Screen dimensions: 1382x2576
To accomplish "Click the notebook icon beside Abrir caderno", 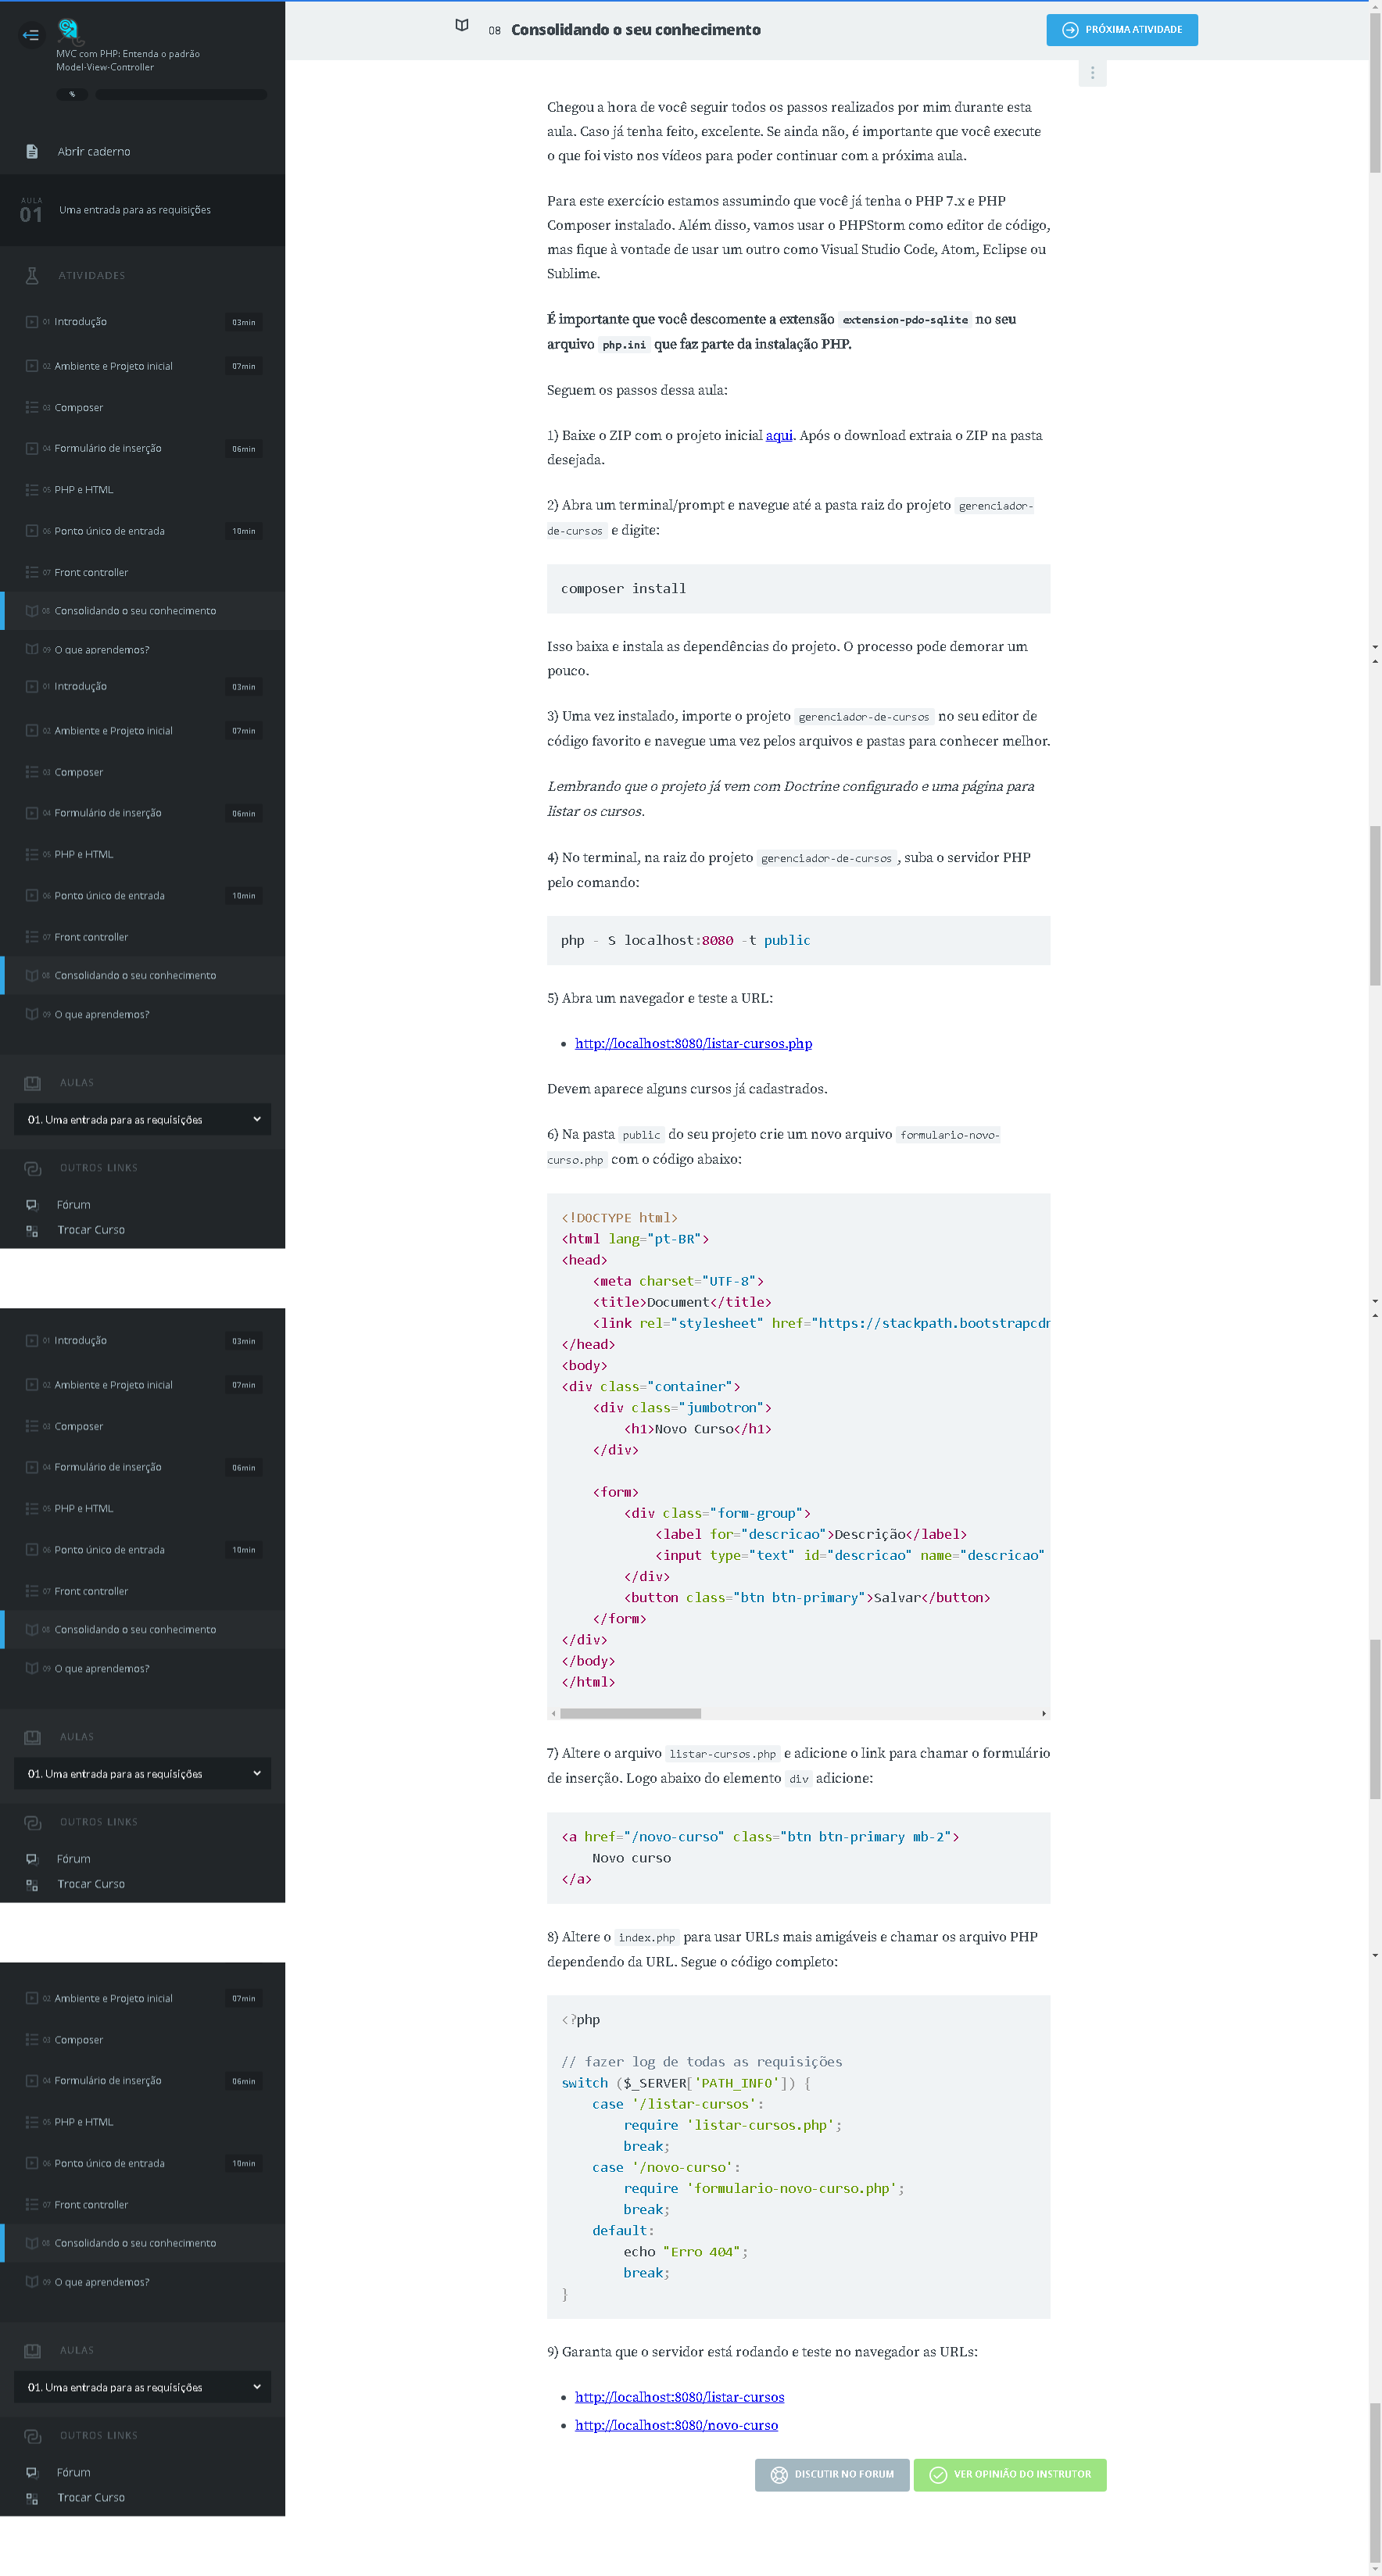I will click(x=32, y=152).
